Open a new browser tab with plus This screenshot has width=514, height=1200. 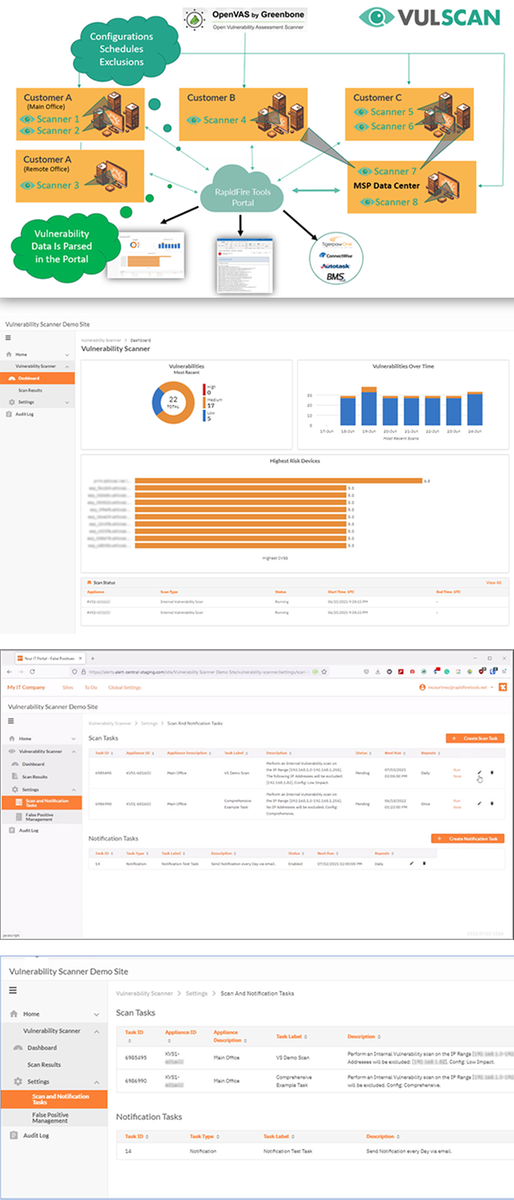pos(92,658)
